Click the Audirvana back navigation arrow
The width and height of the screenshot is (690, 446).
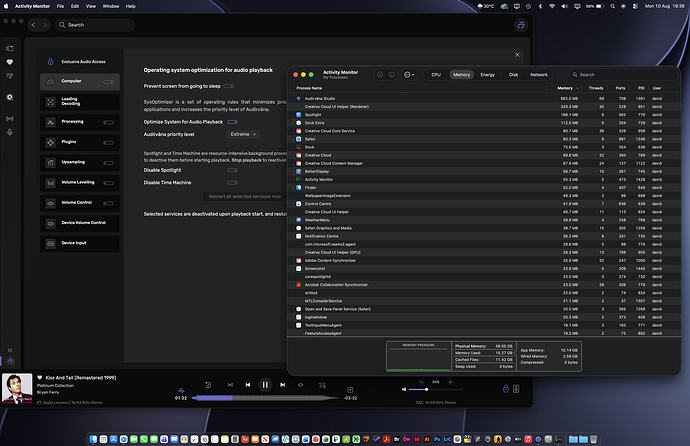[x=33, y=25]
